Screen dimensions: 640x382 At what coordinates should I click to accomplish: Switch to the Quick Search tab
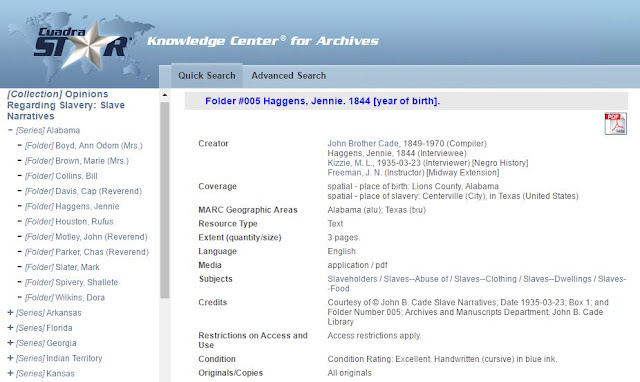click(x=207, y=76)
